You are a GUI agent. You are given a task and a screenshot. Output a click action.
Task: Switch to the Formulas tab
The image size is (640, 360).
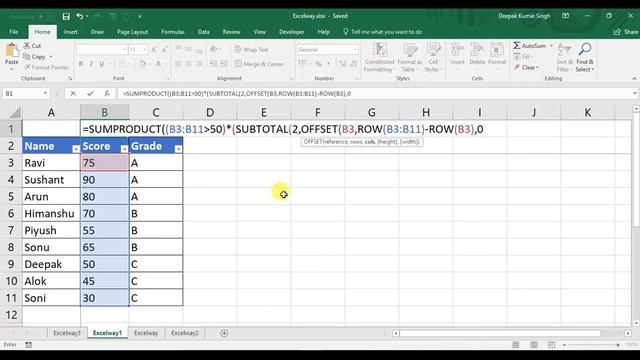[173, 32]
